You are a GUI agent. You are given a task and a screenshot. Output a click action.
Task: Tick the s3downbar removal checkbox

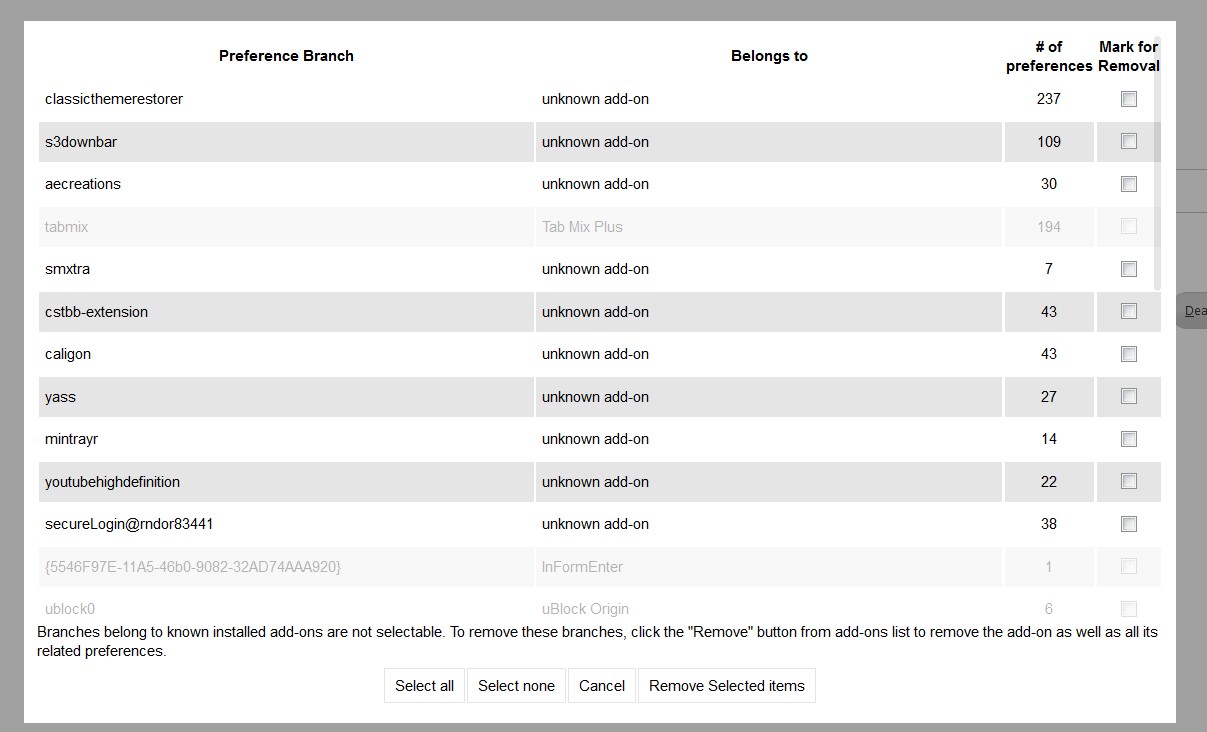click(x=1128, y=142)
